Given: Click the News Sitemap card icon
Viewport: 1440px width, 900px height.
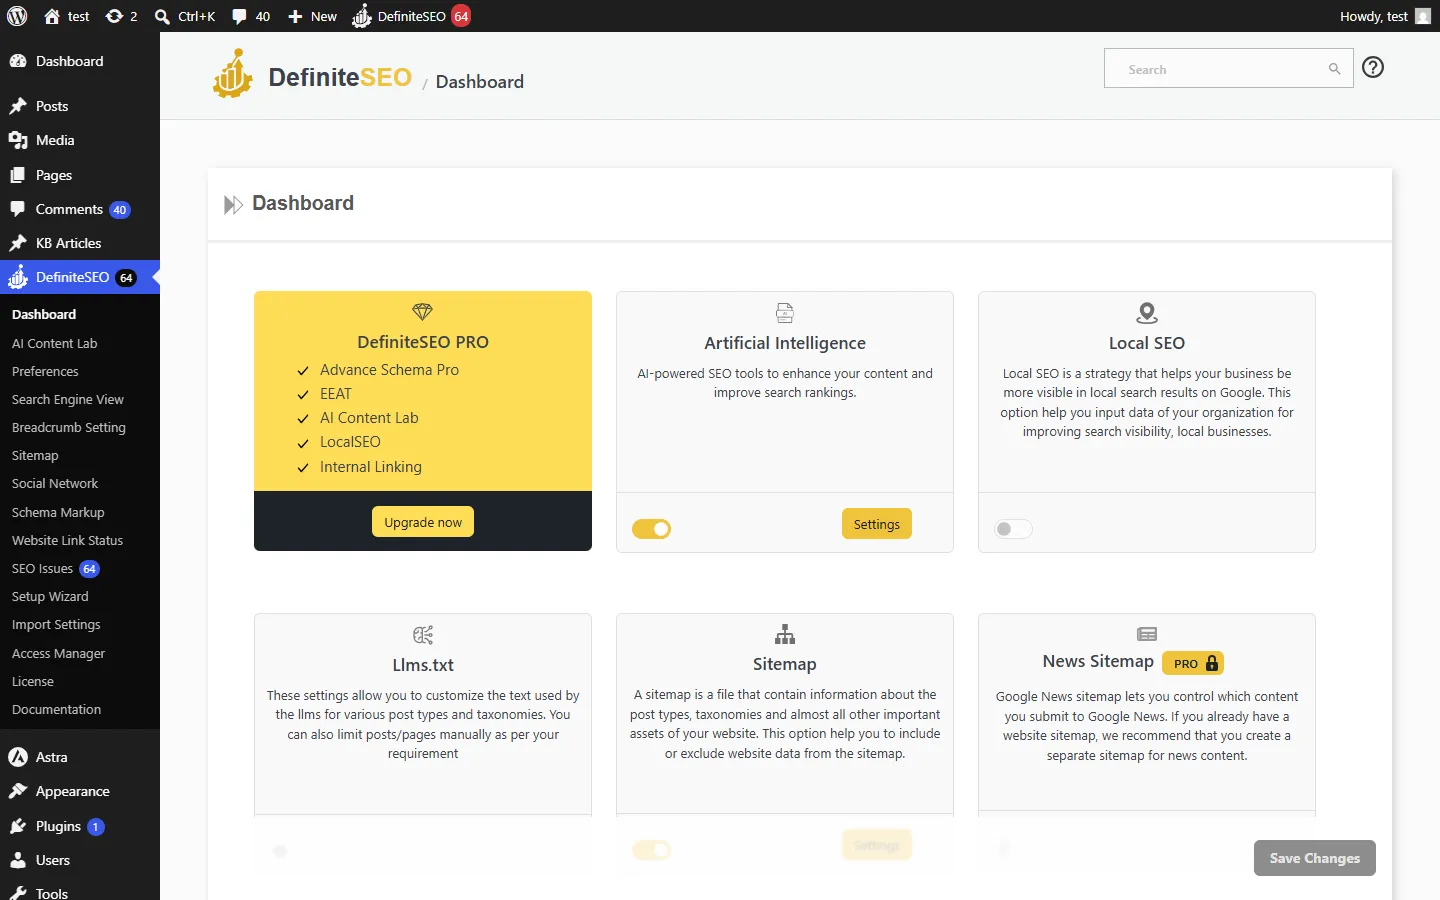Looking at the screenshot, I should (1147, 634).
